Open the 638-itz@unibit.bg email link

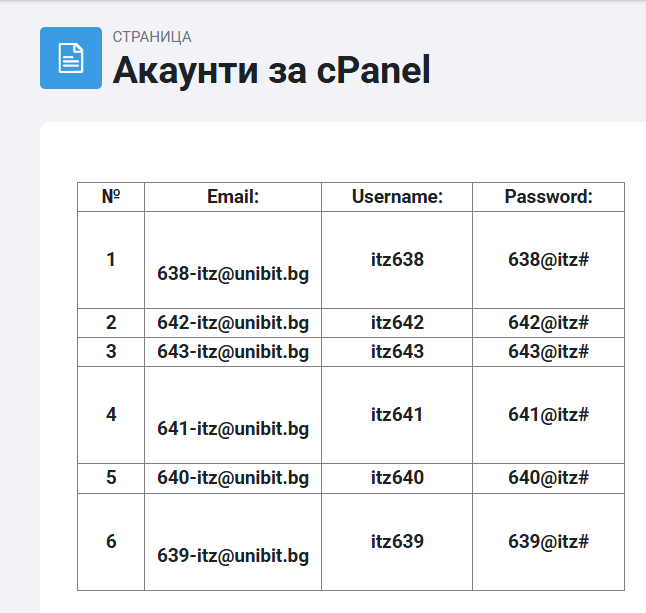tap(233, 274)
